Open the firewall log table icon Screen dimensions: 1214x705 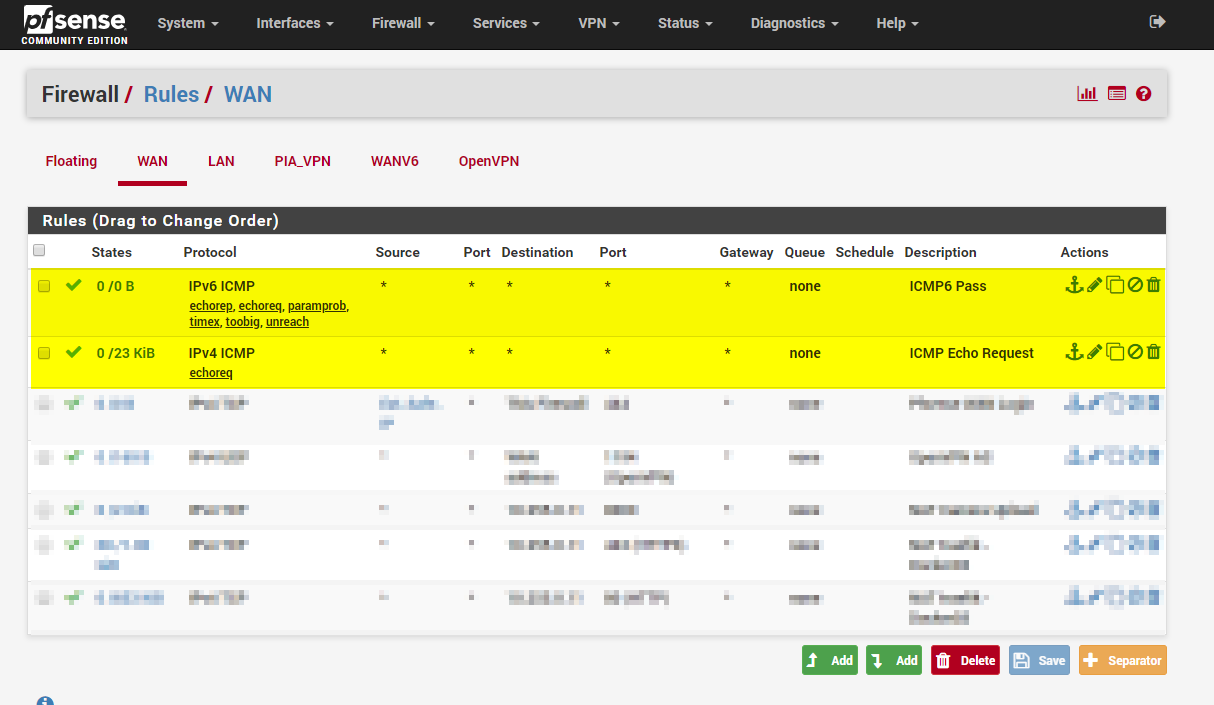[1117, 94]
